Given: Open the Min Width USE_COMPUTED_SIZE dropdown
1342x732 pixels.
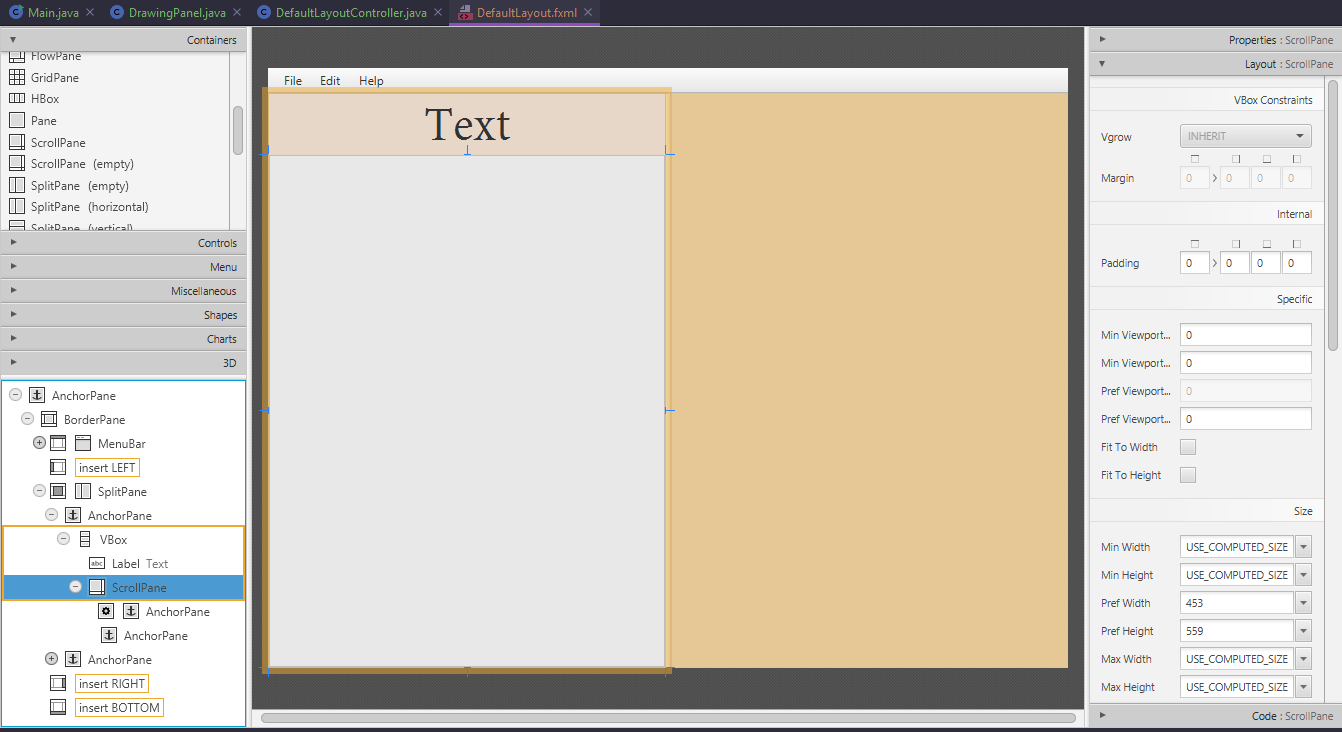Looking at the screenshot, I should point(1303,546).
